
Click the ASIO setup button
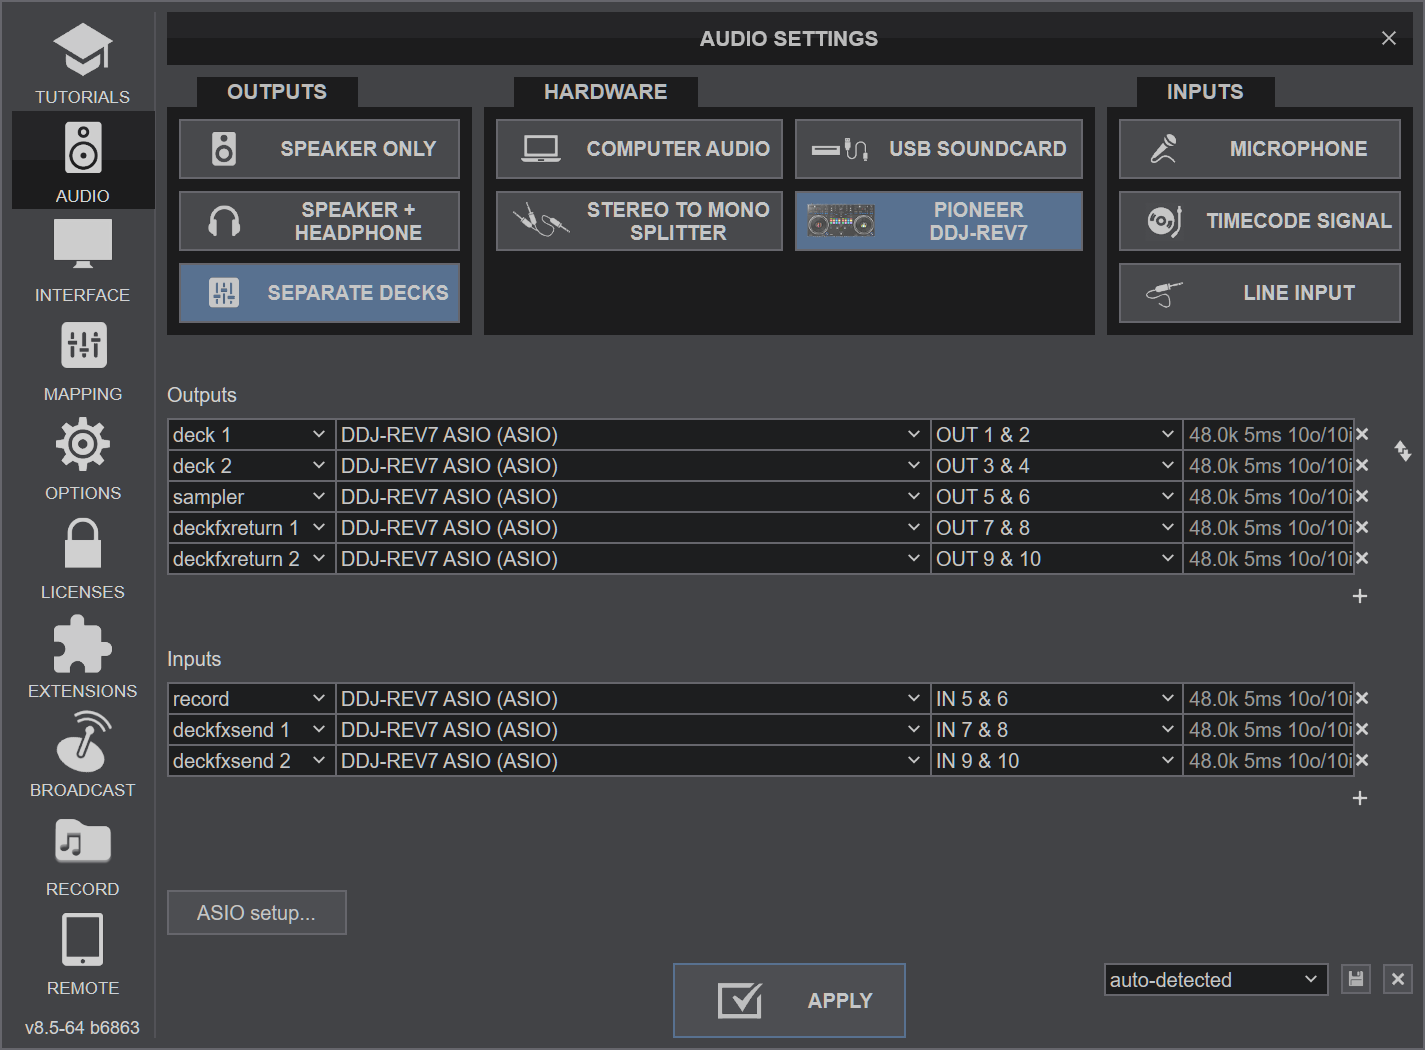pos(256,913)
